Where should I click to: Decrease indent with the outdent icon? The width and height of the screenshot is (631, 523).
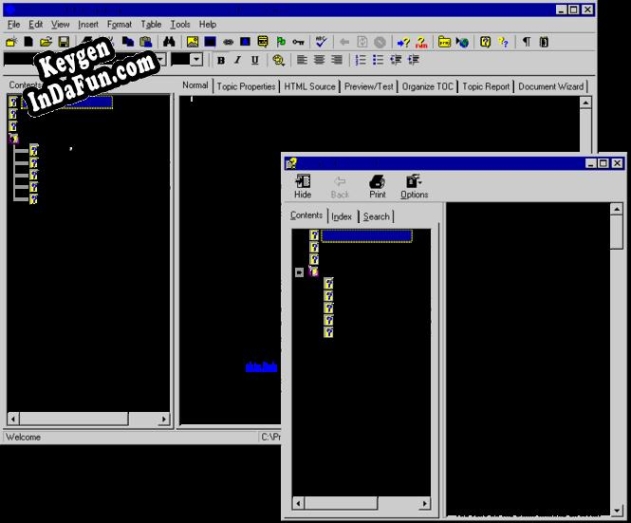(x=395, y=60)
